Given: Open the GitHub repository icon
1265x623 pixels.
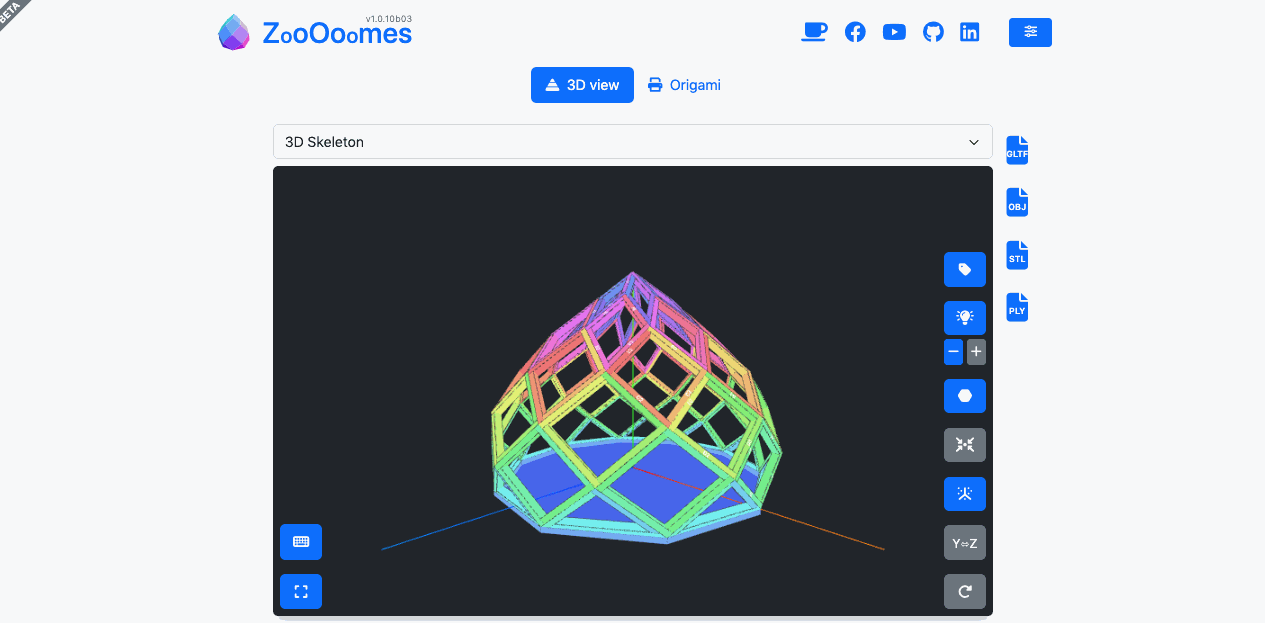Looking at the screenshot, I should [933, 32].
